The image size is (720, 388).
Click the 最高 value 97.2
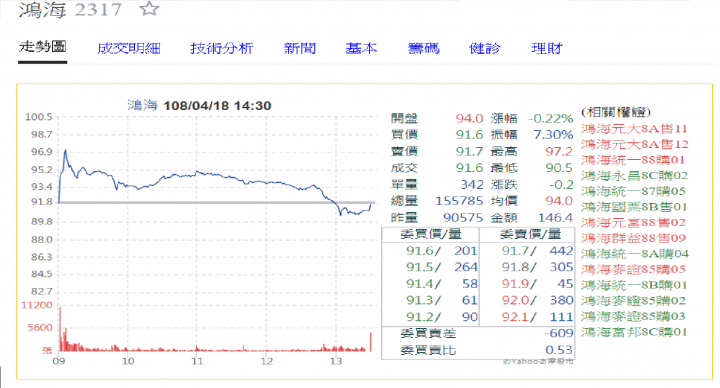(559, 152)
